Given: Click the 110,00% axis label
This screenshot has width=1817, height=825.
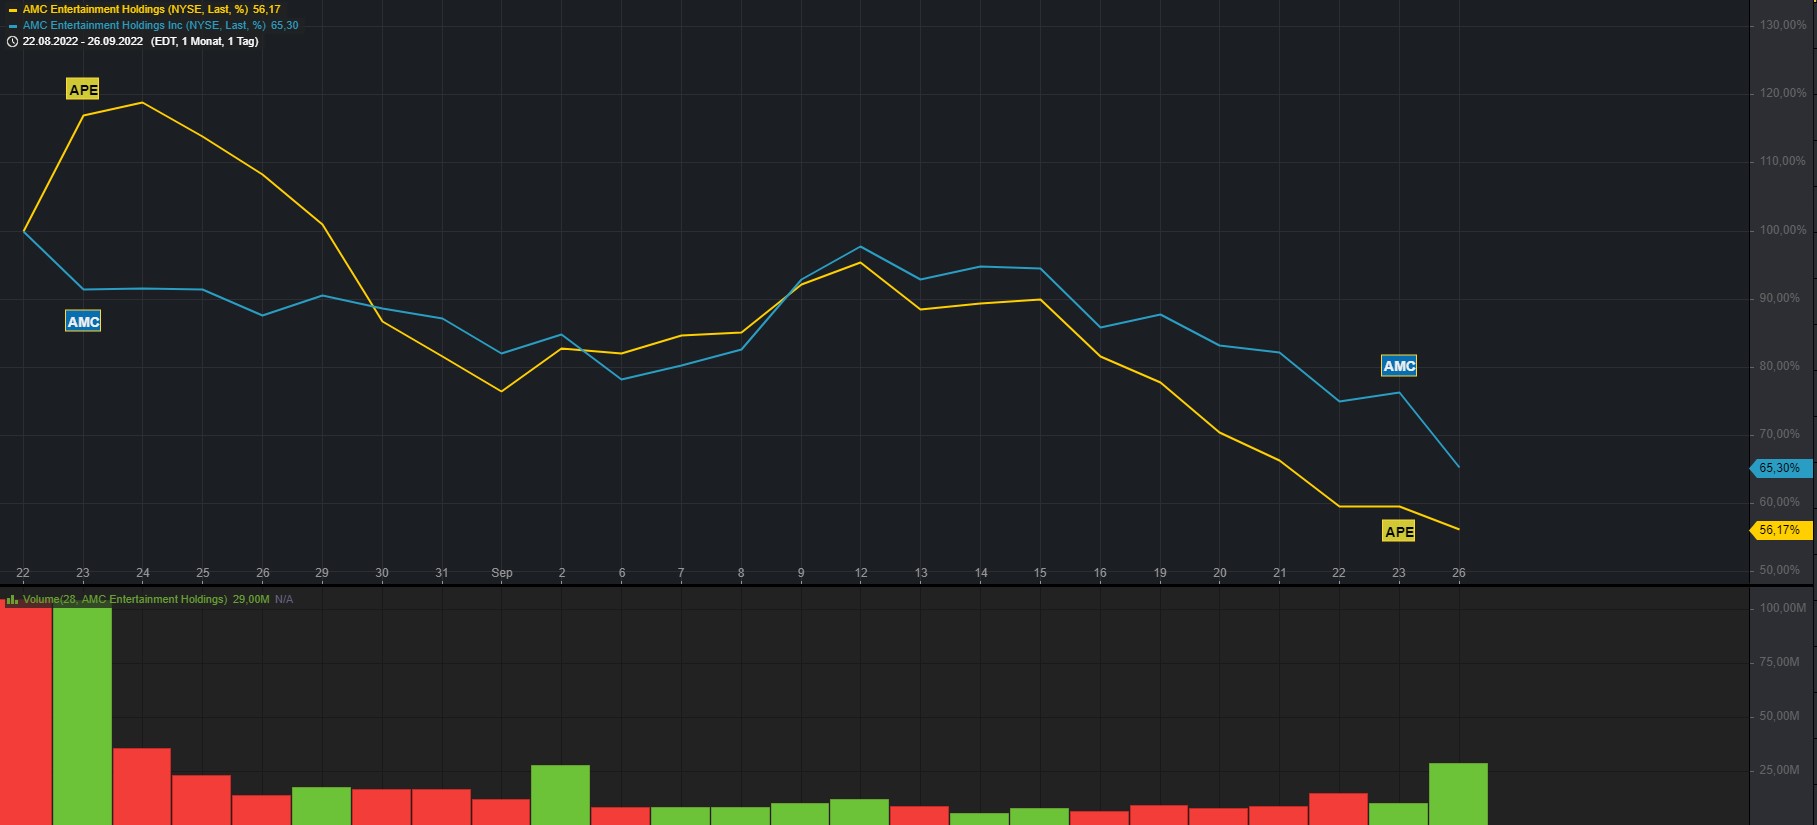Looking at the screenshot, I should 1783,161.
